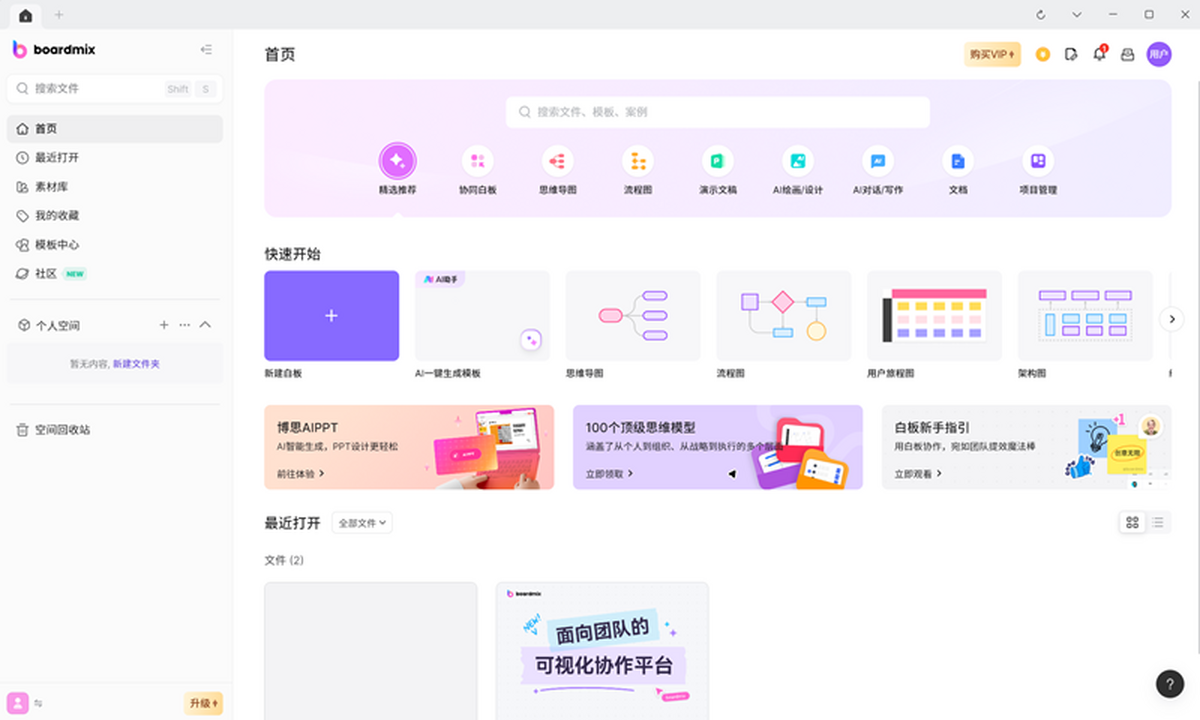Refresh the page from the title bar

[x=1041, y=14]
